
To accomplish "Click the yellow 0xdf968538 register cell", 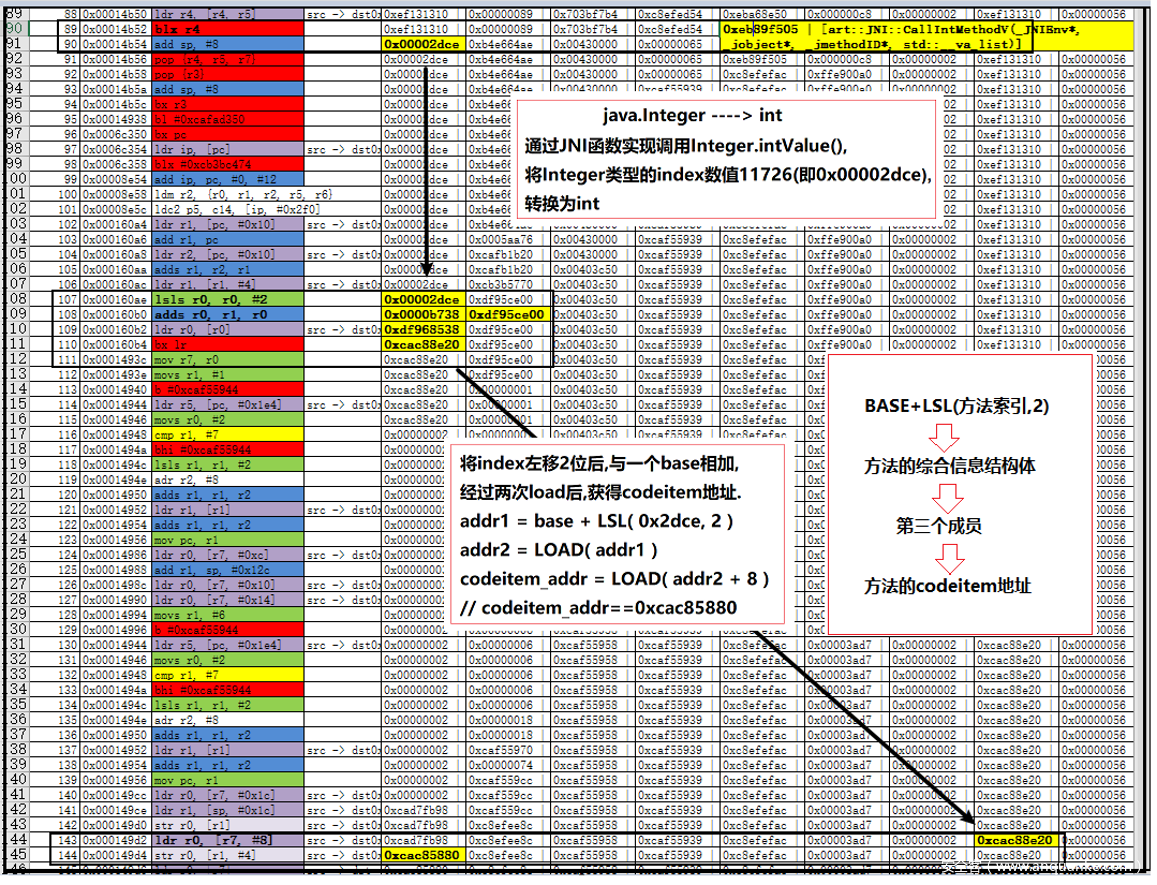I will [424, 330].
